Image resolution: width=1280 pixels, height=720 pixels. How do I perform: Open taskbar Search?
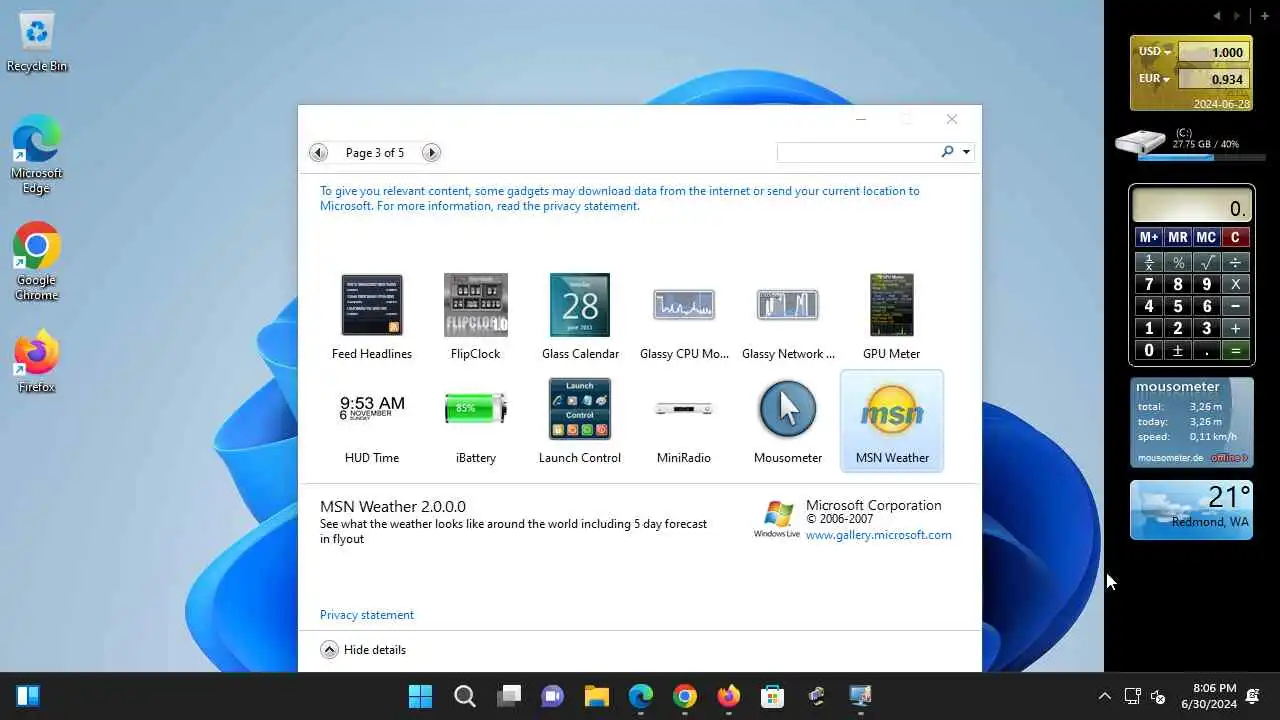pyautogui.click(x=465, y=696)
